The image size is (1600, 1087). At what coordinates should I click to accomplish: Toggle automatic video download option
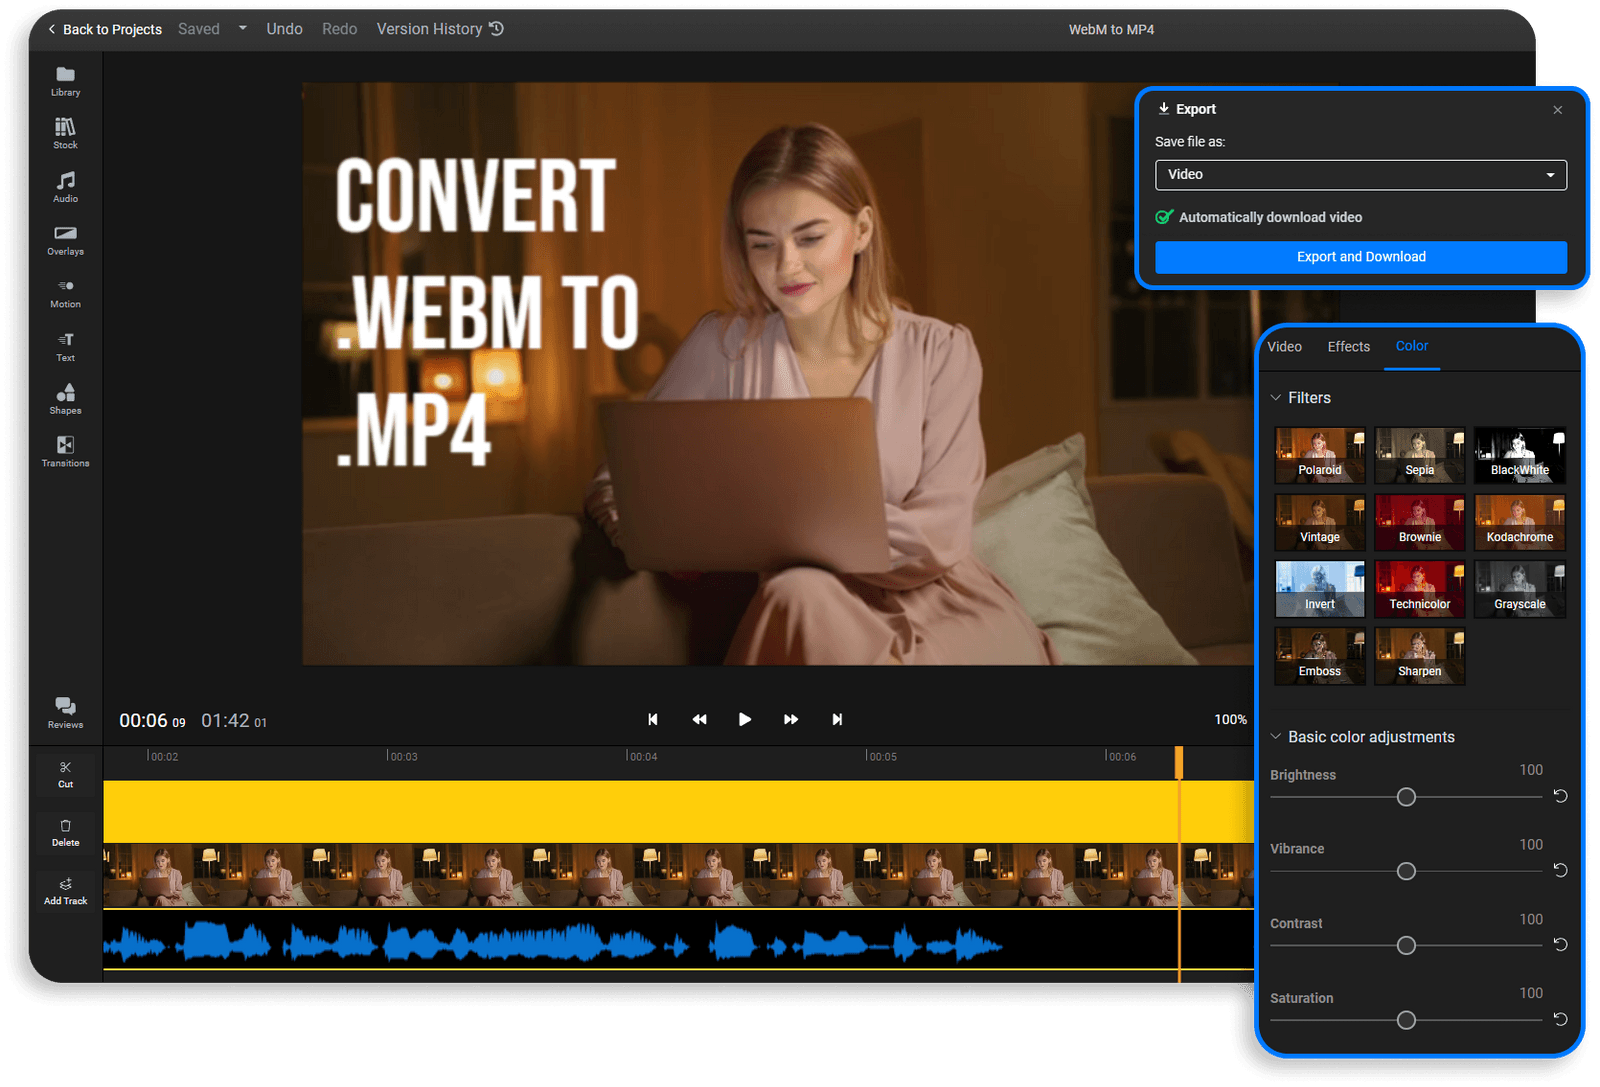1165,217
